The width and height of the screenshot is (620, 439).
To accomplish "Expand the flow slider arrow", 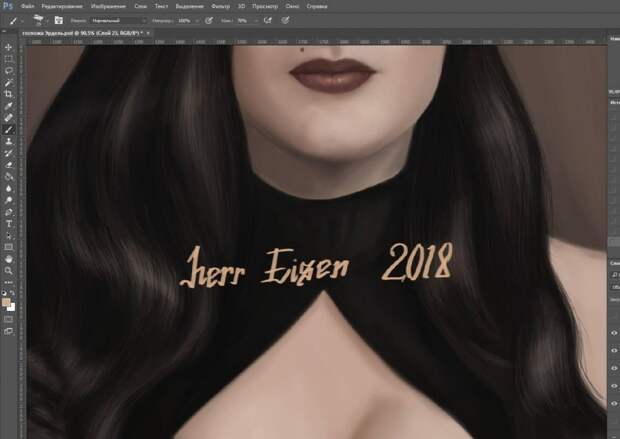I will tap(256, 21).
